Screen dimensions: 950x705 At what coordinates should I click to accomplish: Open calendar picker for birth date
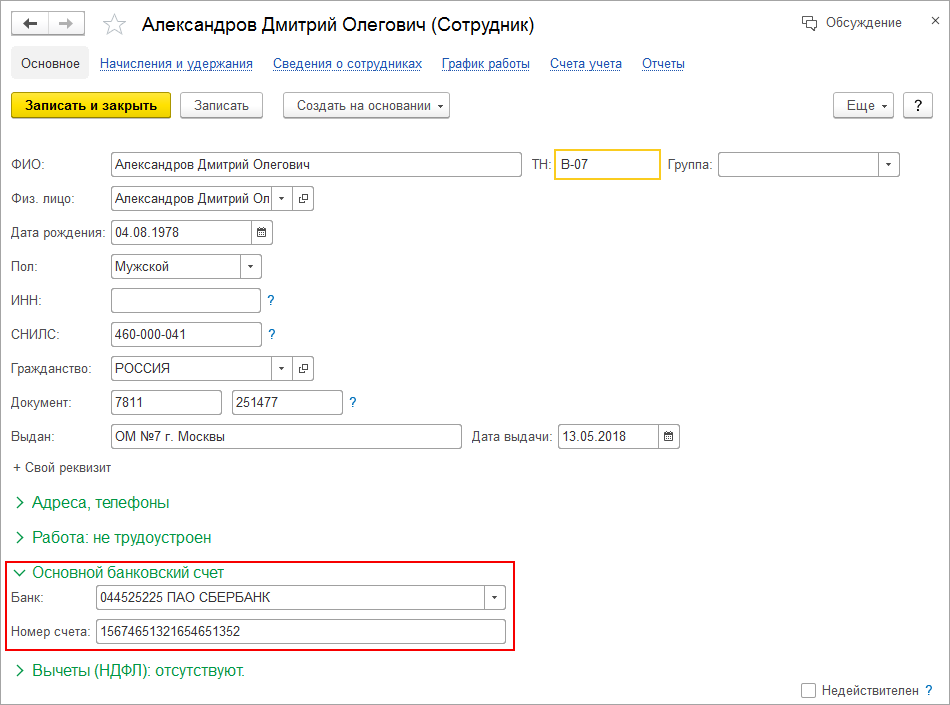(262, 233)
